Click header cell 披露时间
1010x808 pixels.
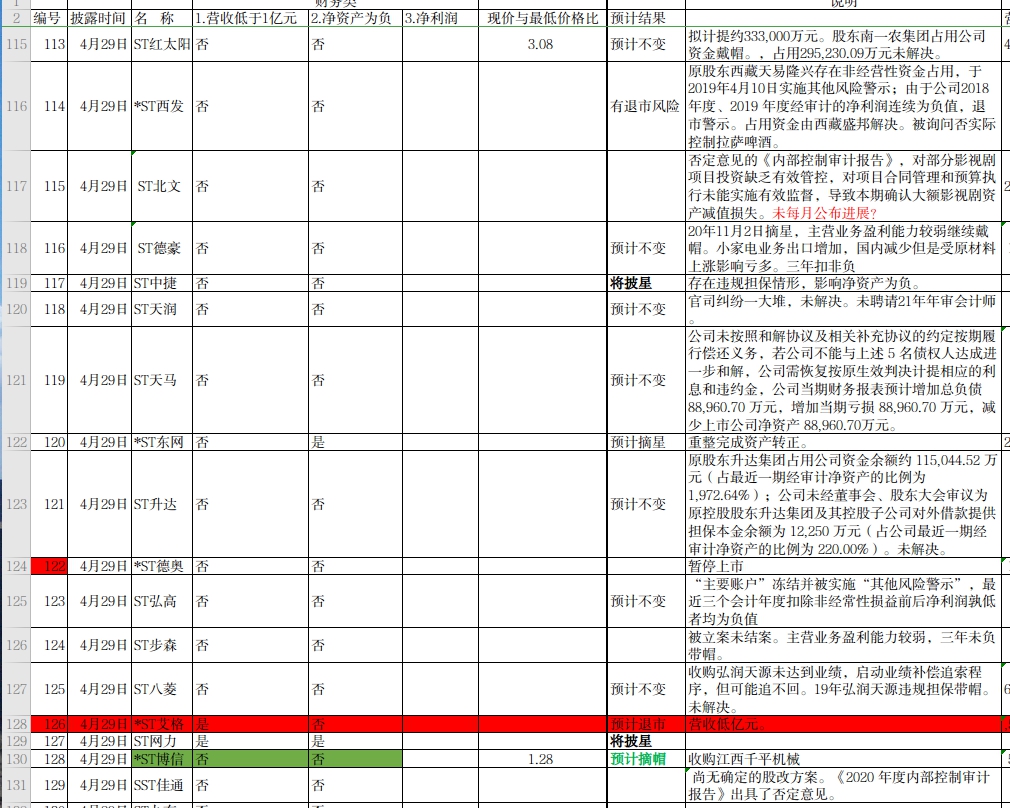coord(99,18)
